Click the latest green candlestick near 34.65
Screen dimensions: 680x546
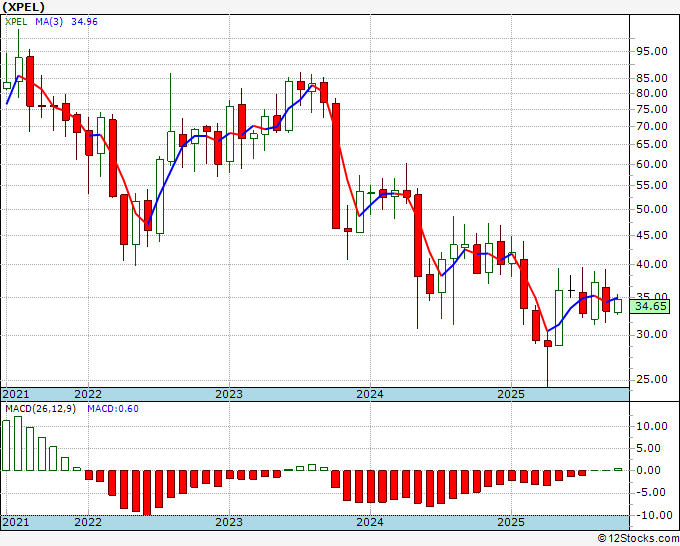[618, 306]
